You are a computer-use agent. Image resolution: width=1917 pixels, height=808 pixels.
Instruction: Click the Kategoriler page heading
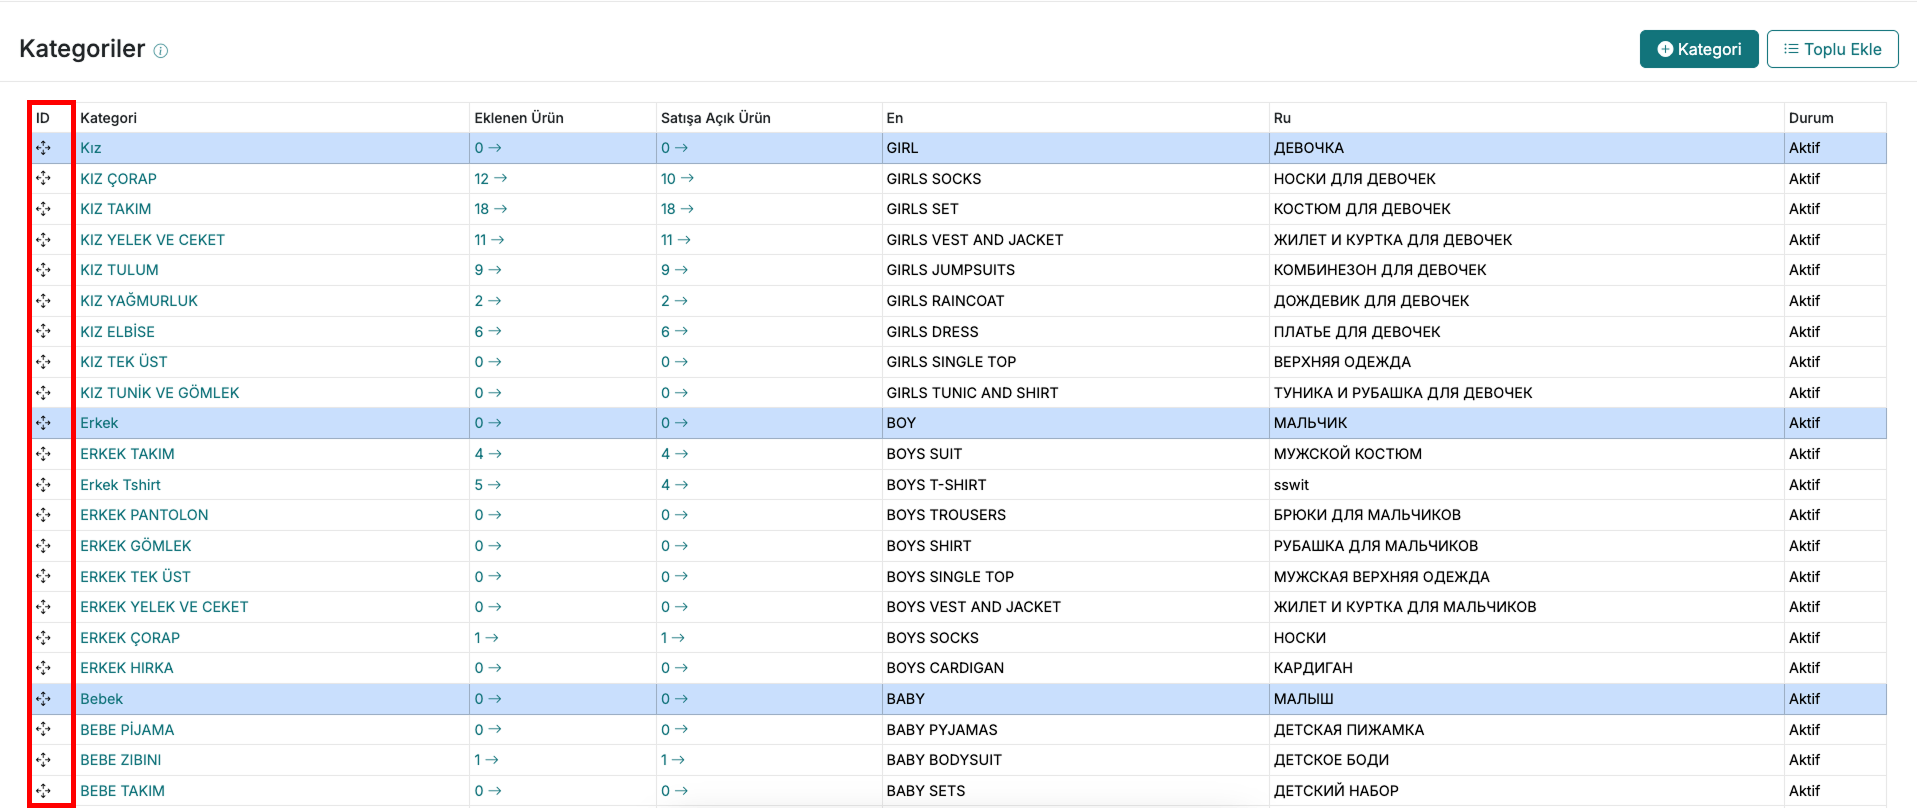(82, 49)
